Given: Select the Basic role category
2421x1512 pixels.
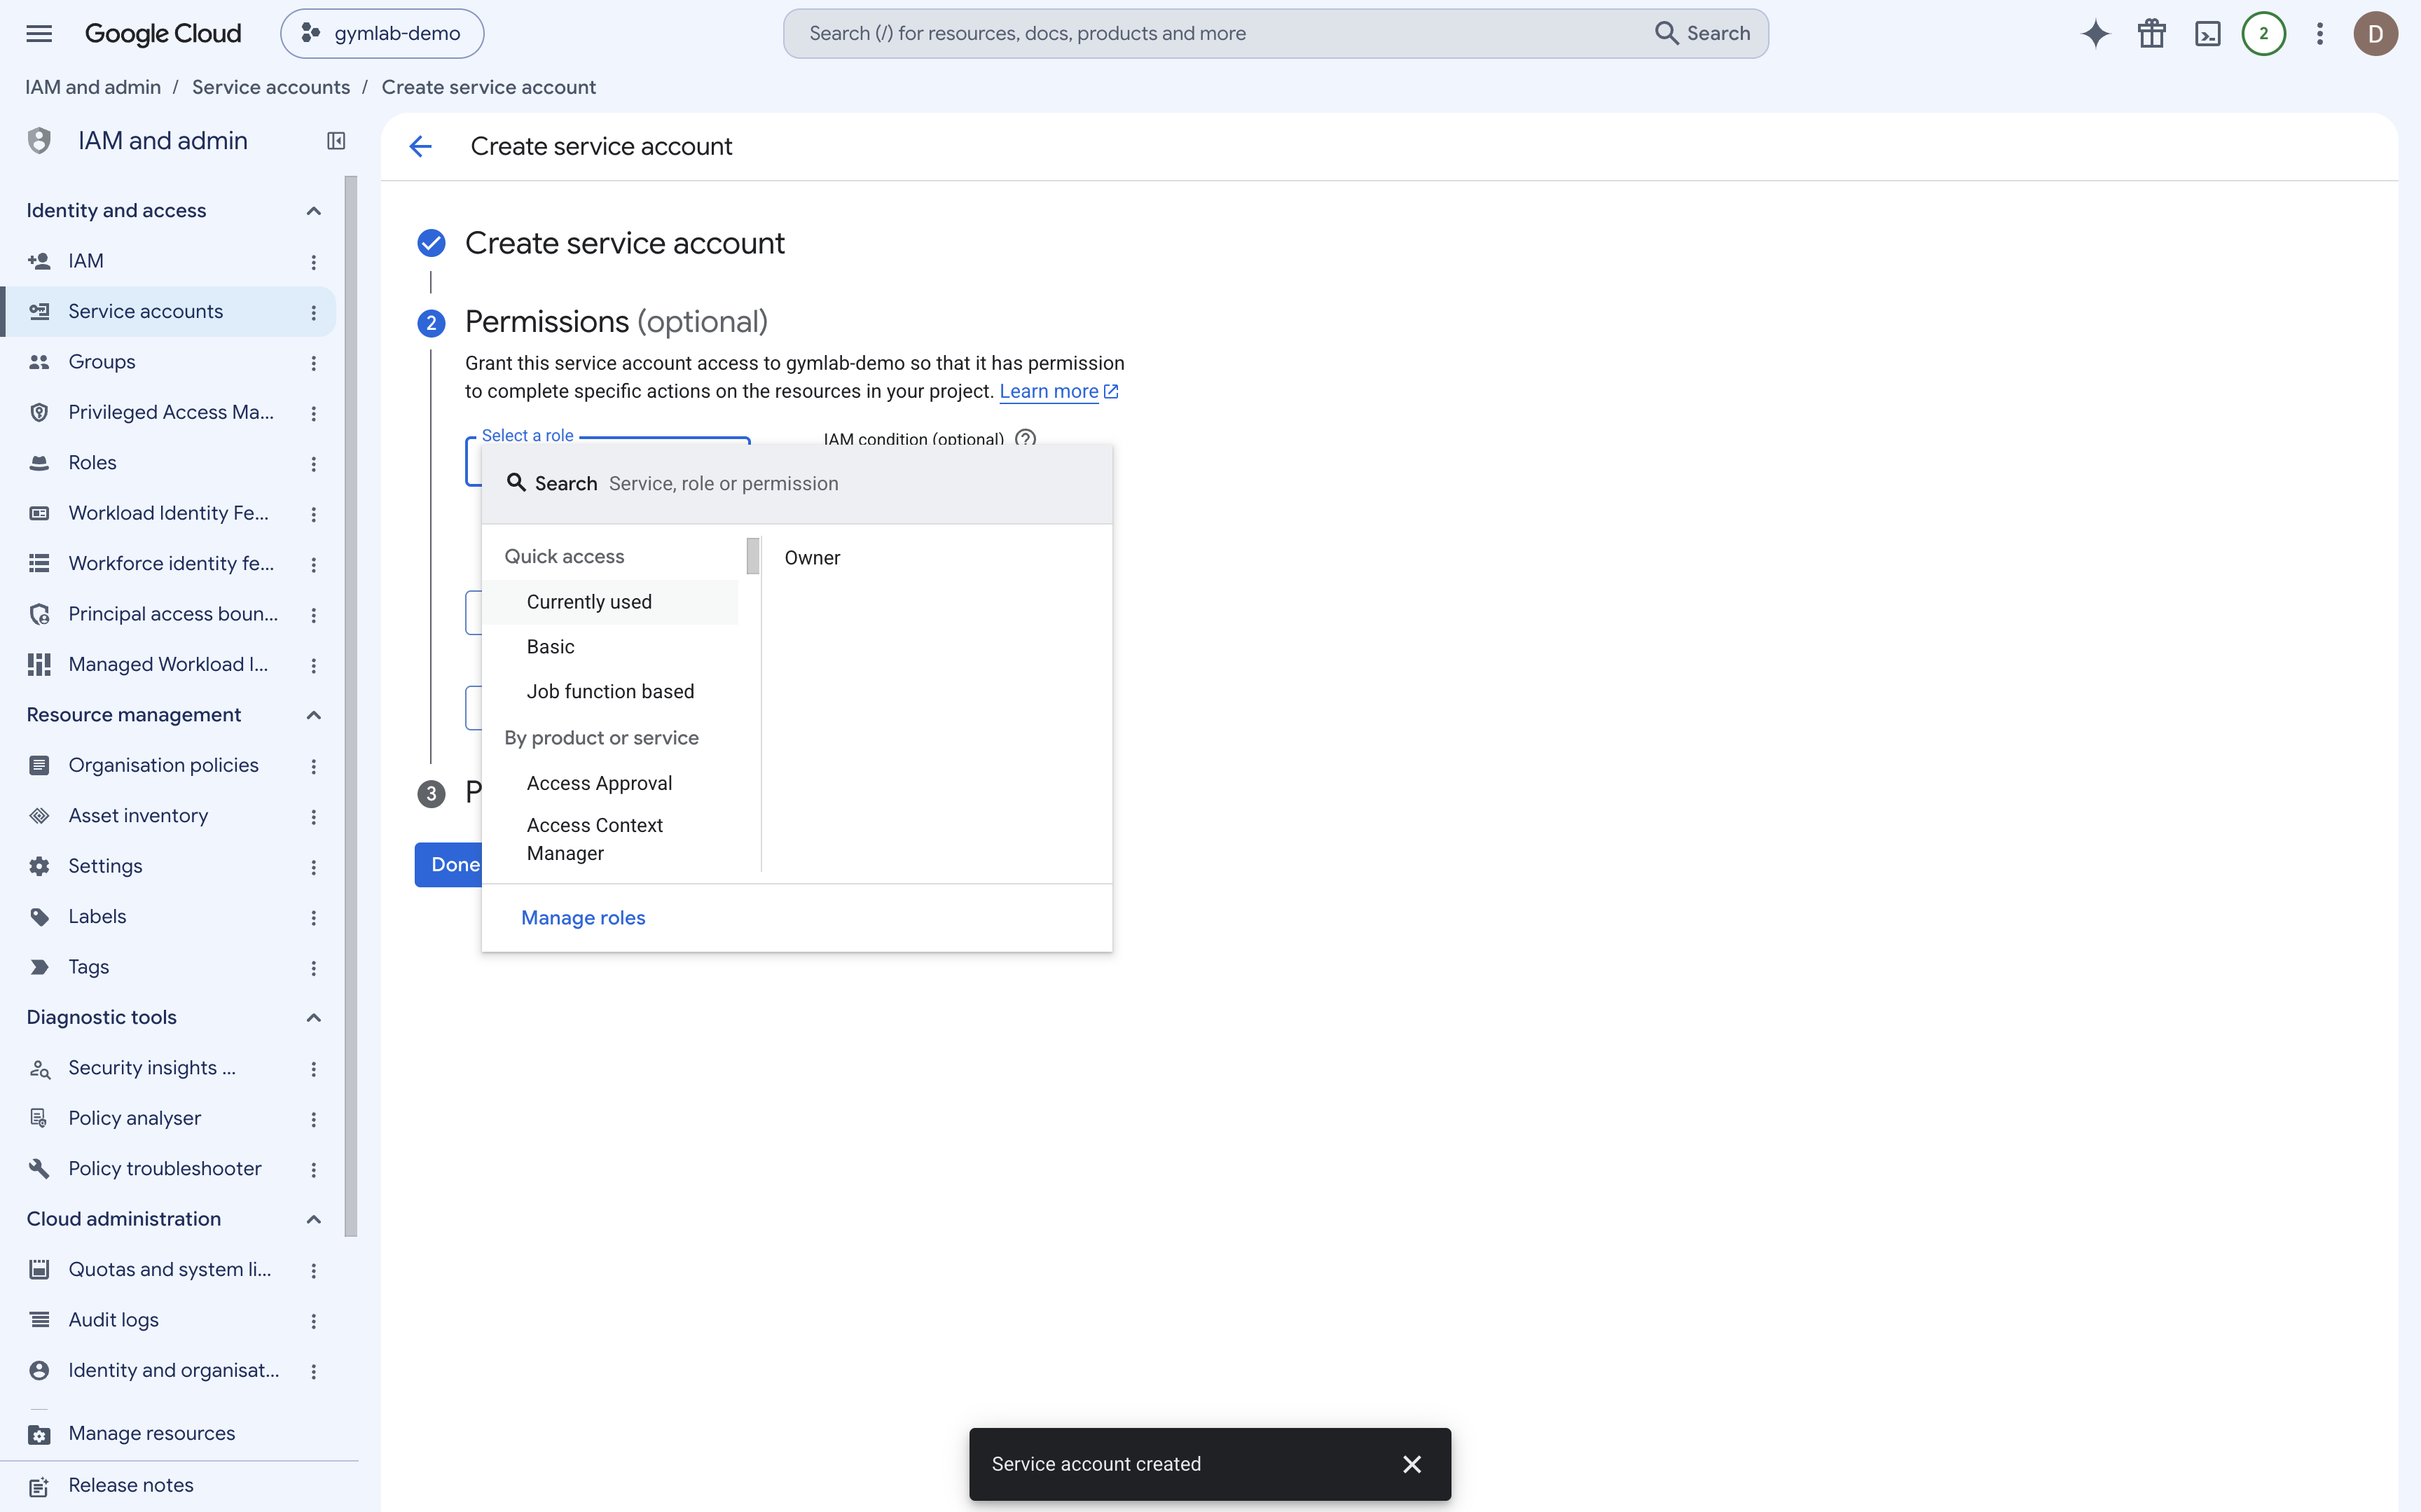Looking at the screenshot, I should coord(610,647).
